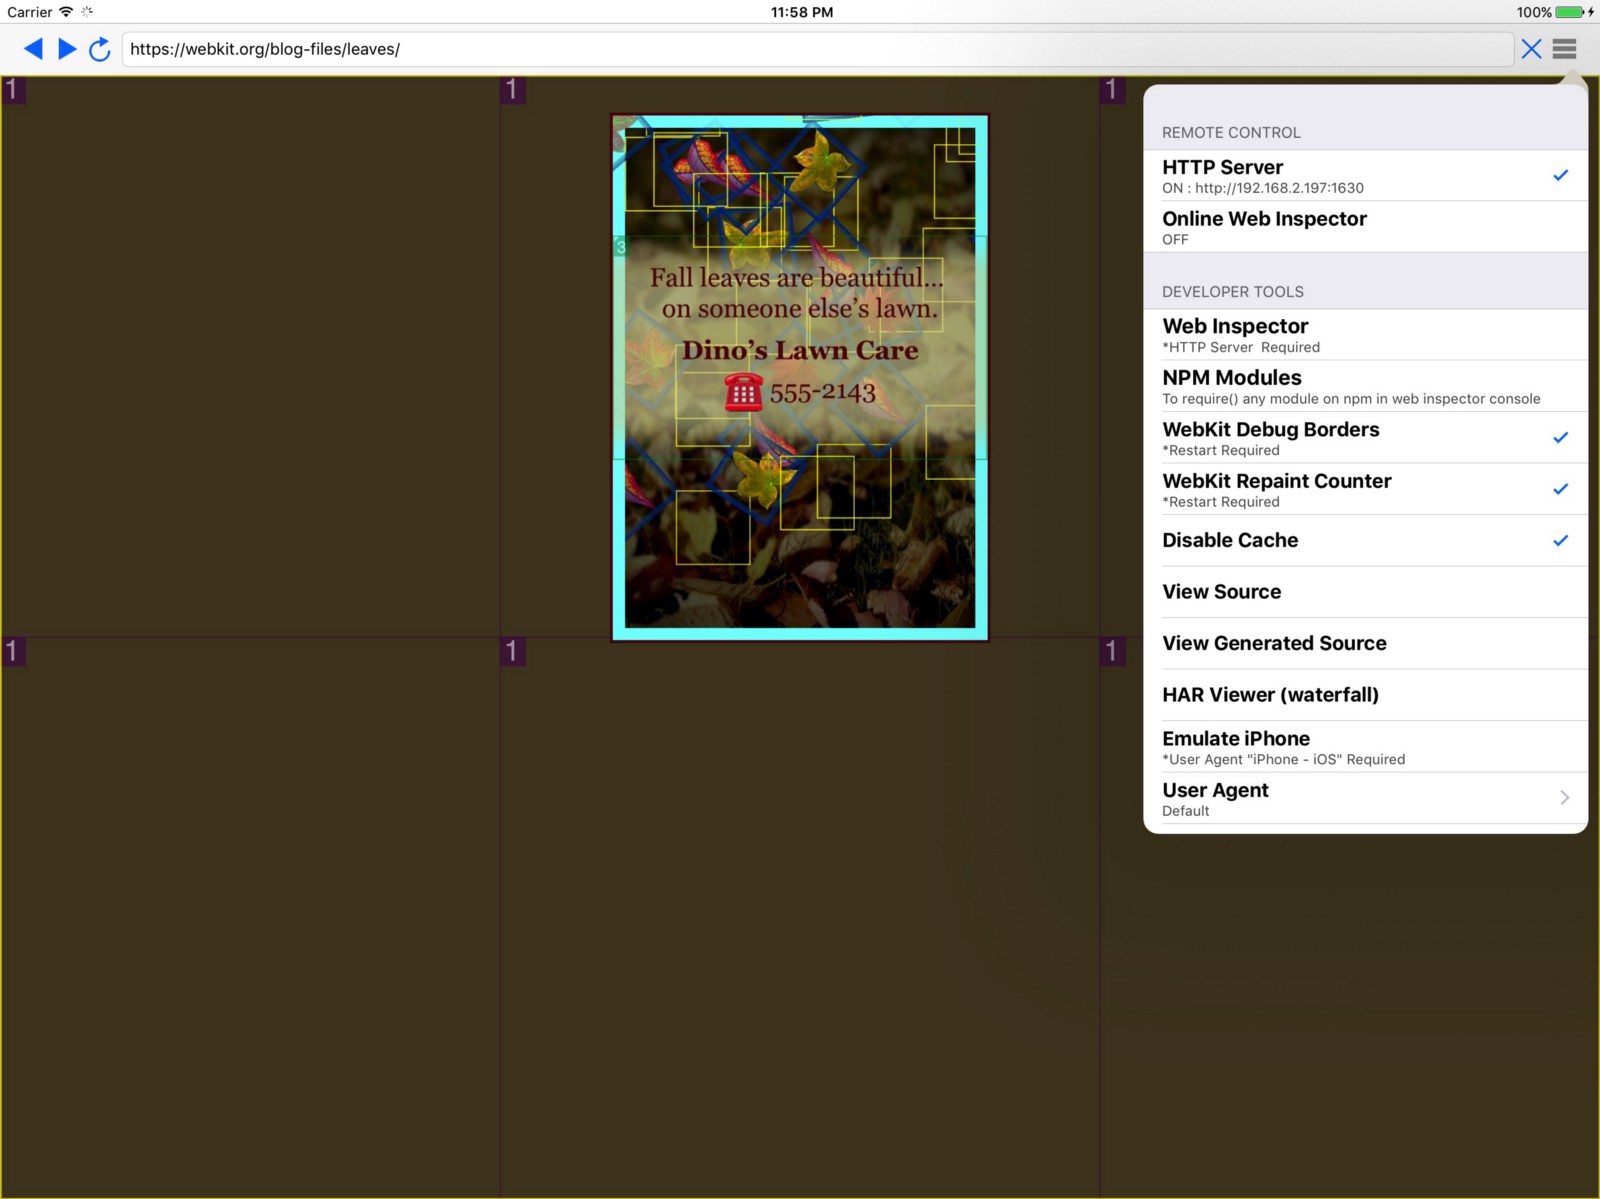Click the webkit.org URL address field
This screenshot has height=1199, width=1600.
817,49
